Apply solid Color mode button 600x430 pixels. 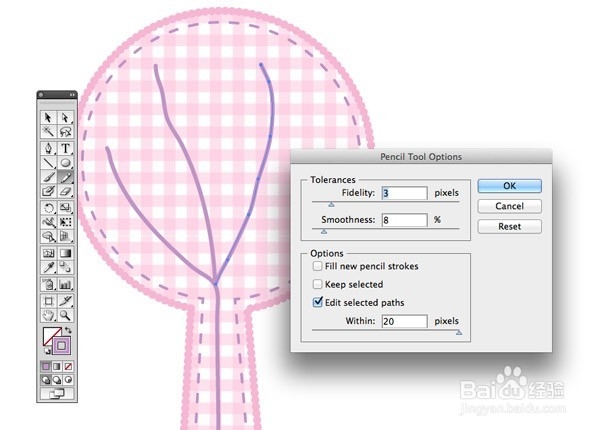[46, 366]
